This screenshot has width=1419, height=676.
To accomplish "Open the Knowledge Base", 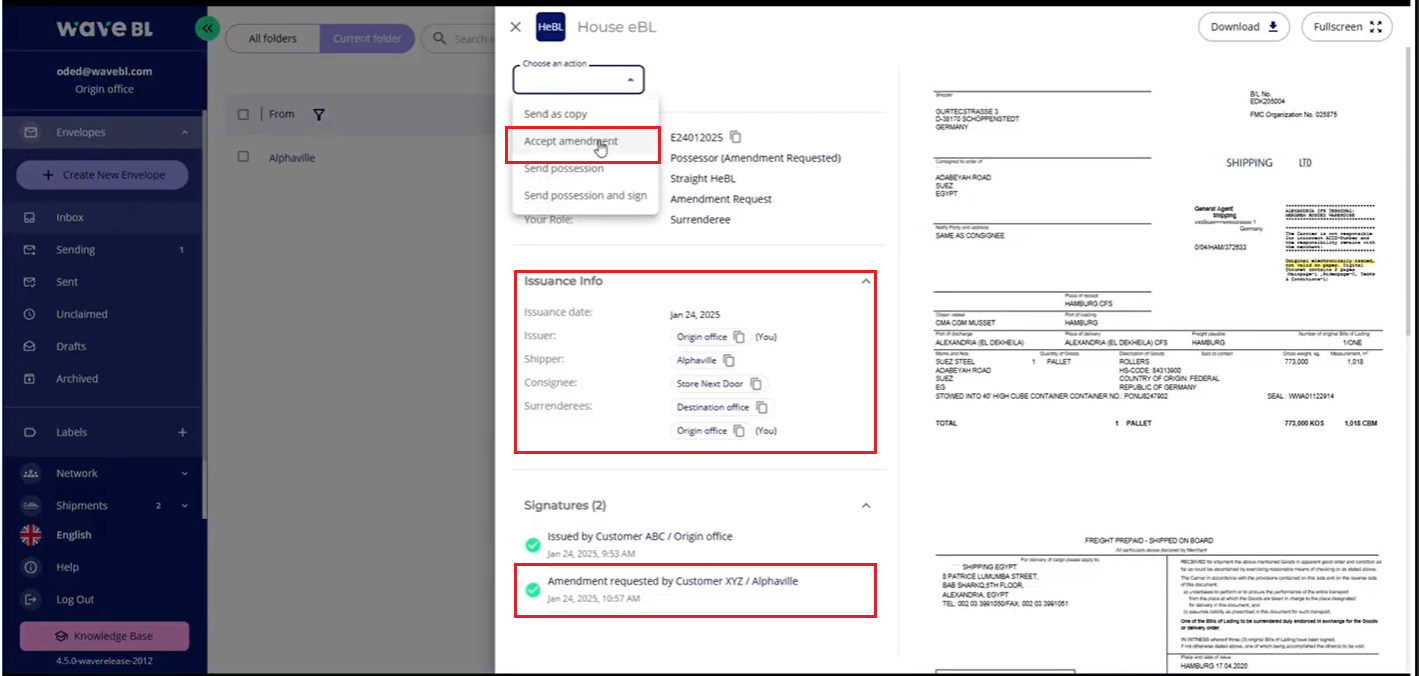I will tap(104, 636).
